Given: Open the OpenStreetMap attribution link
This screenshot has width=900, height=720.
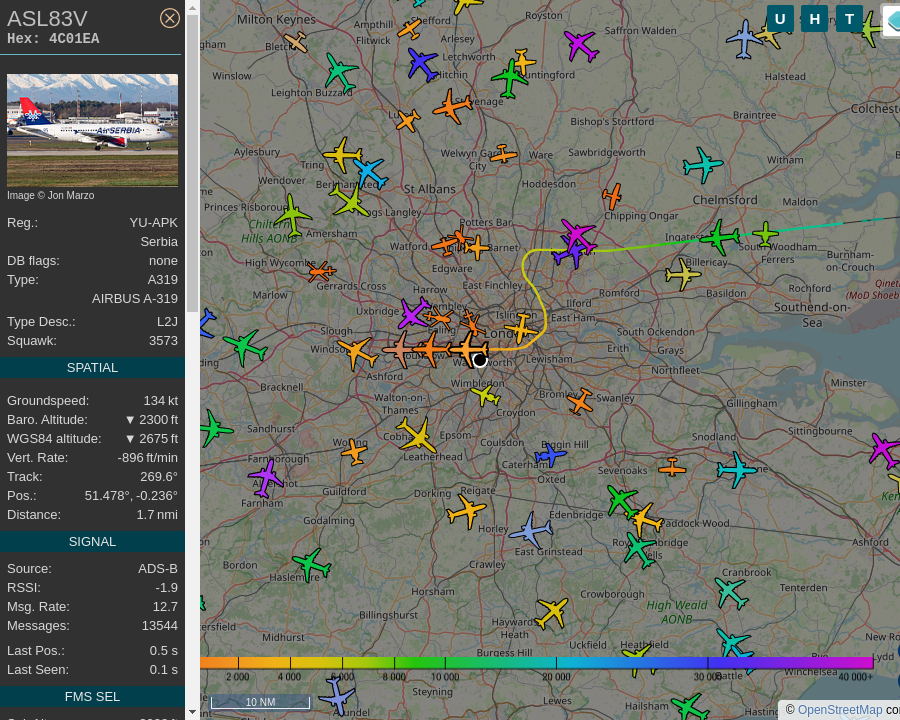Looking at the screenshot, I should click(x=840, y=710).
